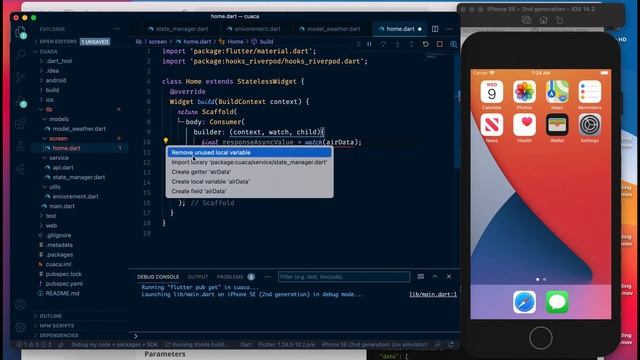Expand the Outline section
This screenshot has width=640, height=360.
coord(51,316)
